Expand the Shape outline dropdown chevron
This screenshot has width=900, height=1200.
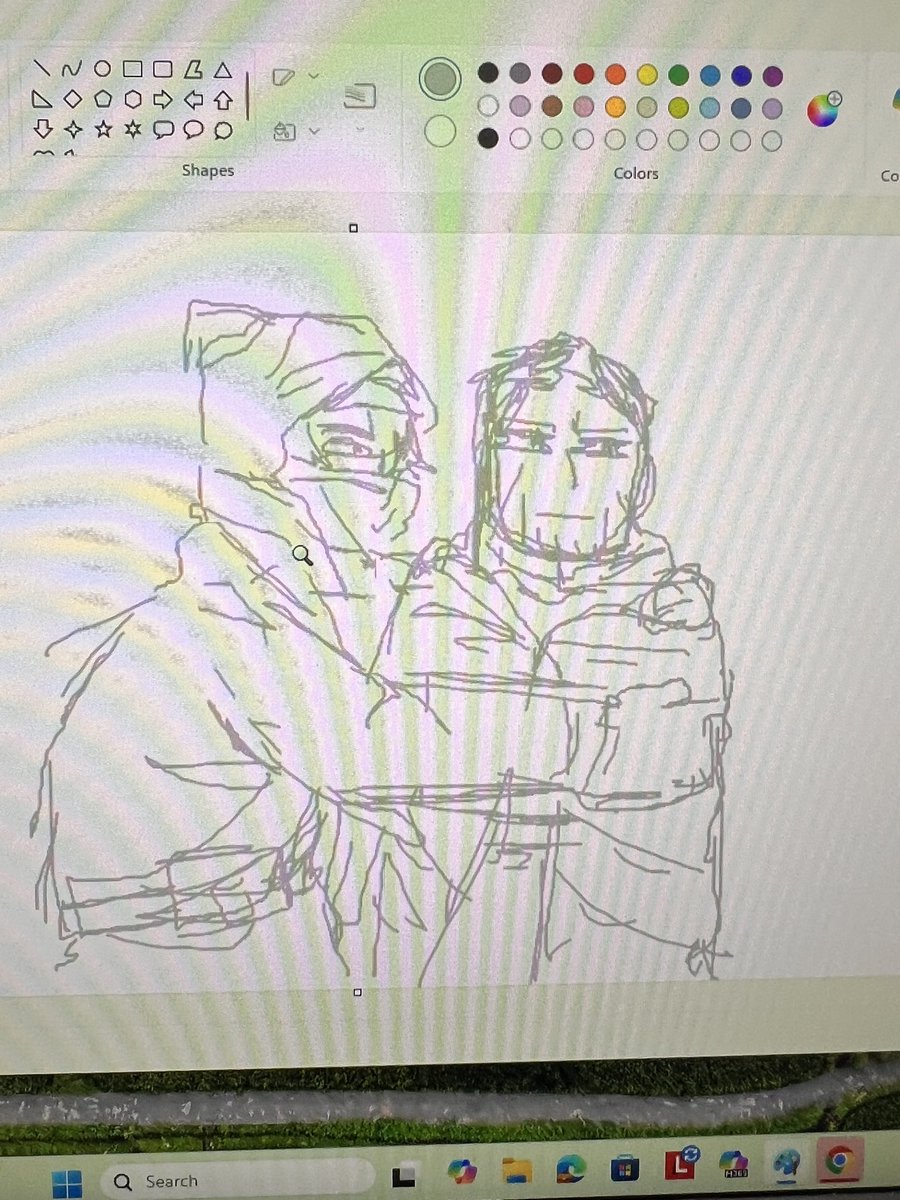[314, 76]
